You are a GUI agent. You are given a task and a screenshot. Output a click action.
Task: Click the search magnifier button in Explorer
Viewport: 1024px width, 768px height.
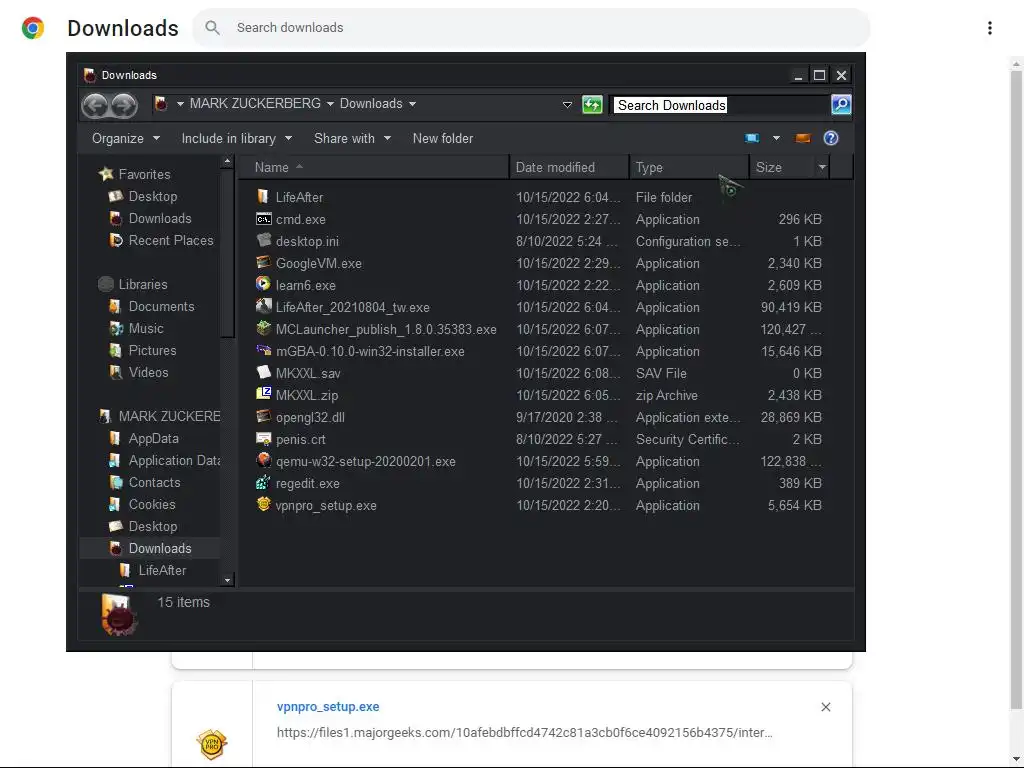pos(840,104)
